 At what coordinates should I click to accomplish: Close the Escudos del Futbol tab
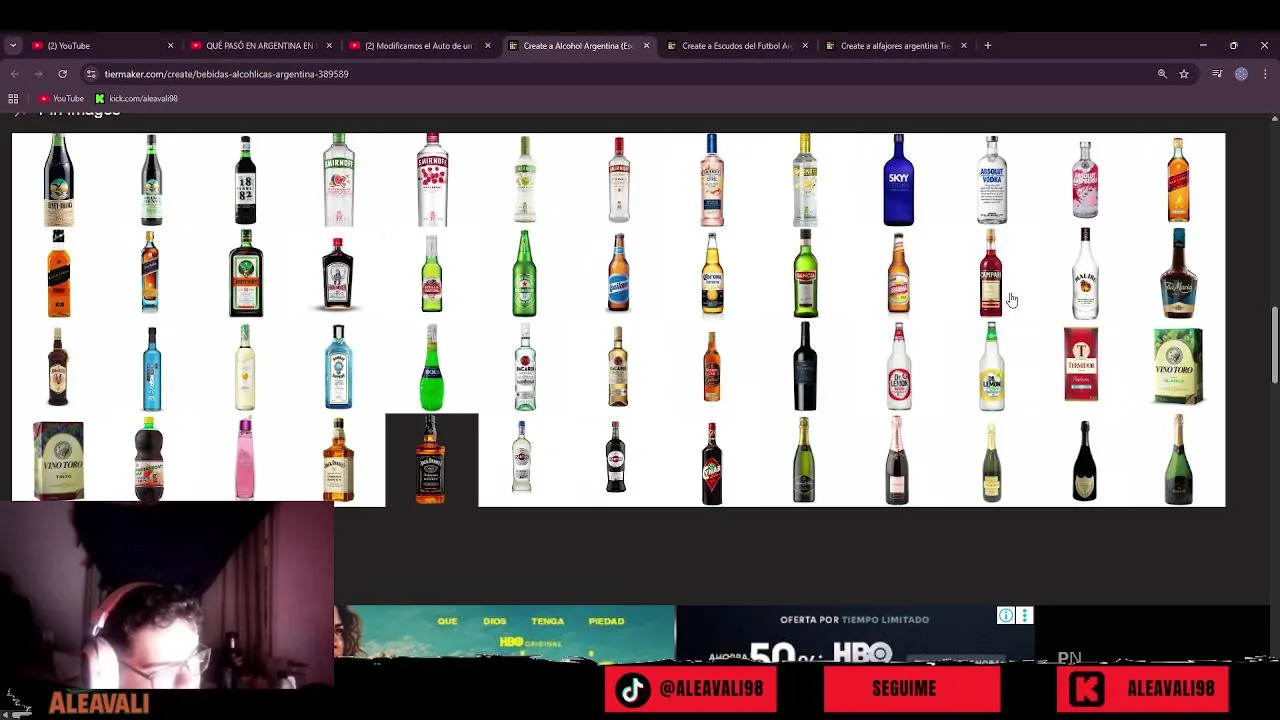tap(805, 45)
